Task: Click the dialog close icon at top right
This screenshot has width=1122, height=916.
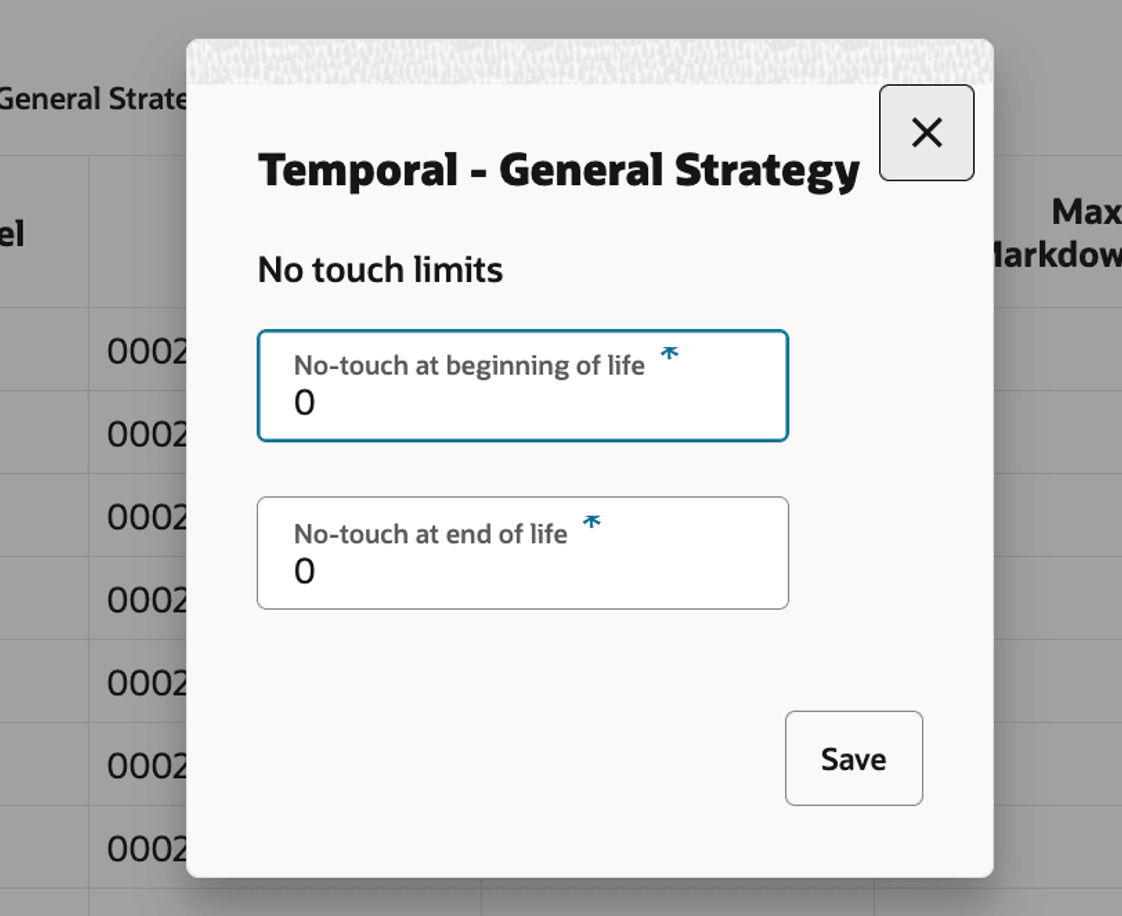Action: coord(925,132)
